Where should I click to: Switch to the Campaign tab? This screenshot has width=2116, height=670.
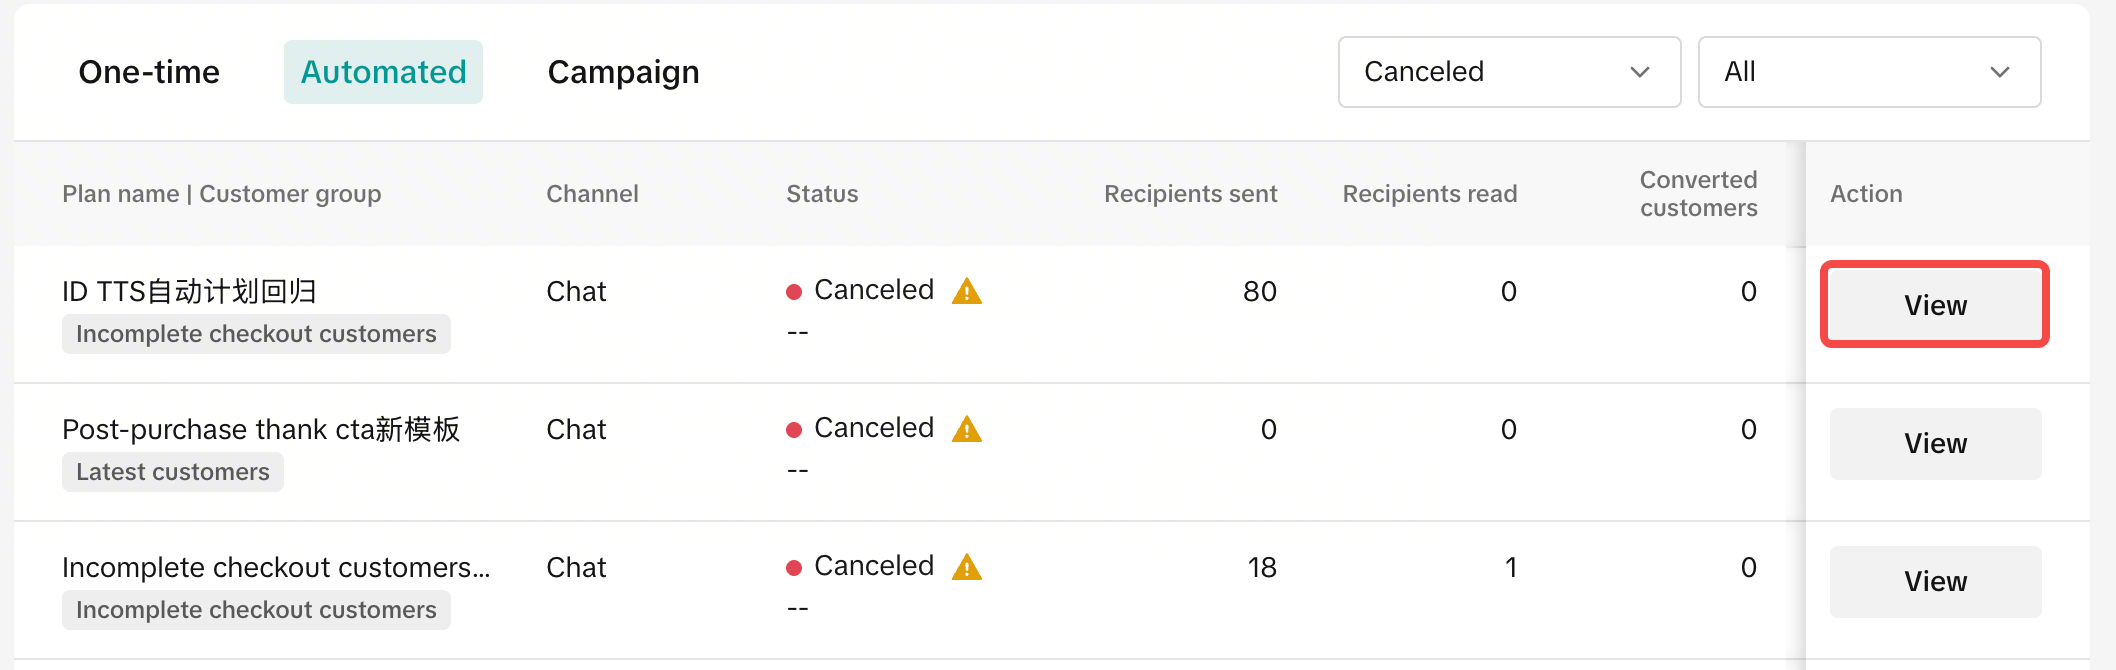pos(623,72)
